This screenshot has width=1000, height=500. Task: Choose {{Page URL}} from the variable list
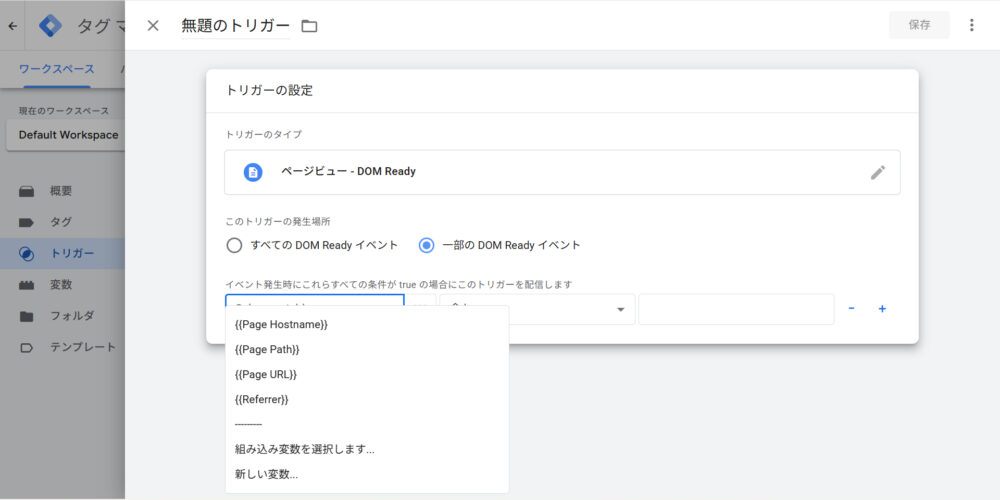coord(266,375)
